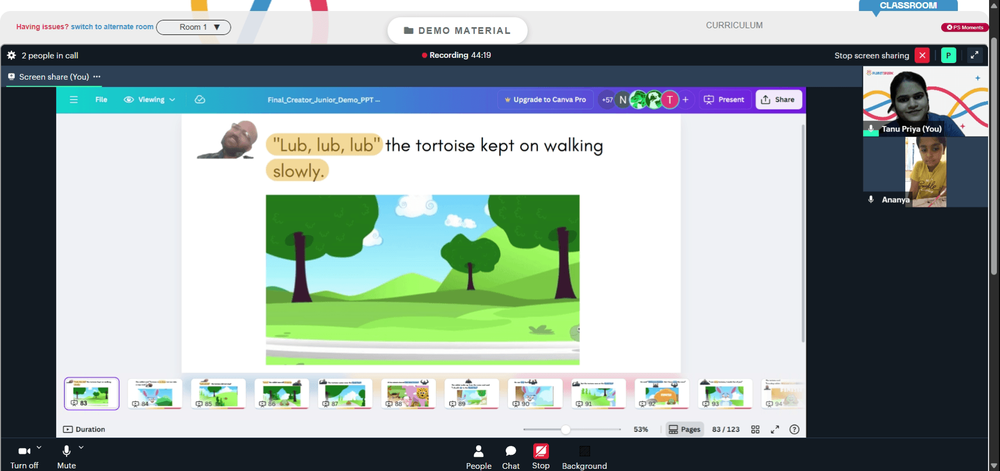Select slide 92 thumbnail
1000x471 pixels.
[x=661, y=393]
